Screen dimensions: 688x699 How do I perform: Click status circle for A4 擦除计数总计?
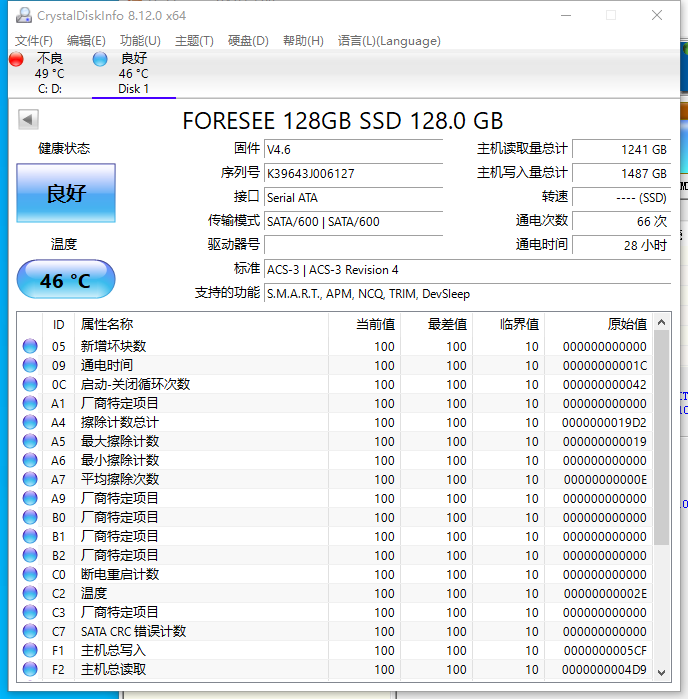point(30,422)
